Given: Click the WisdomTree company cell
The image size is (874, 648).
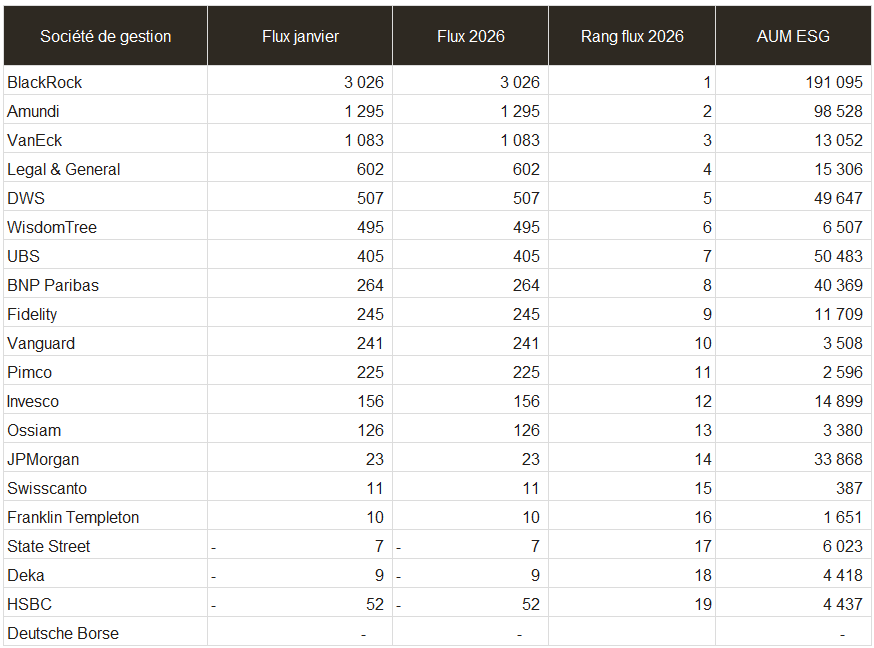Looking at the screenshot, I should coord(52,227).
